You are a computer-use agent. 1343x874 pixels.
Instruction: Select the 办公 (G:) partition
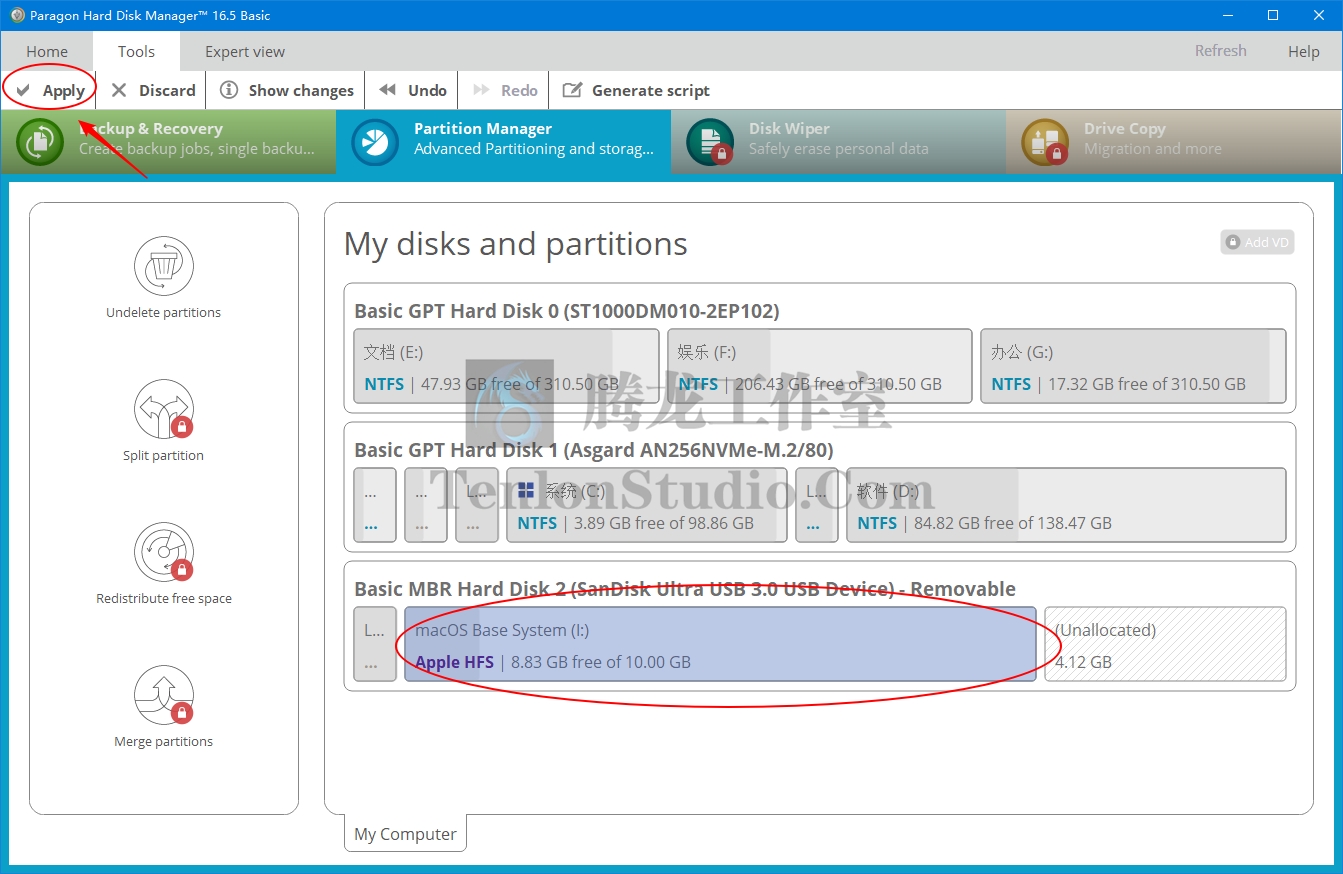pos(1133,366)
